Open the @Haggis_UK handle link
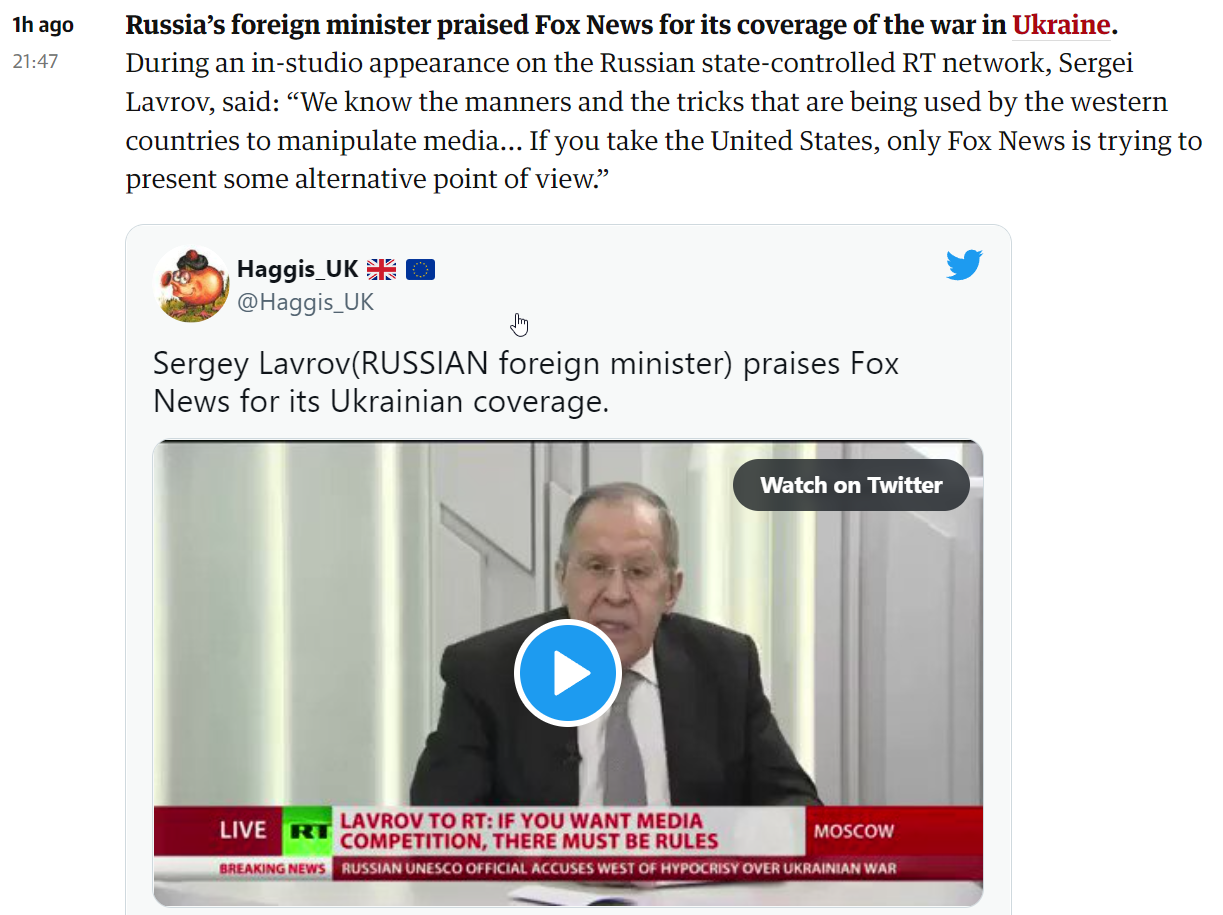This screenshot has height=915, width=1223. (x=305, y=302)
